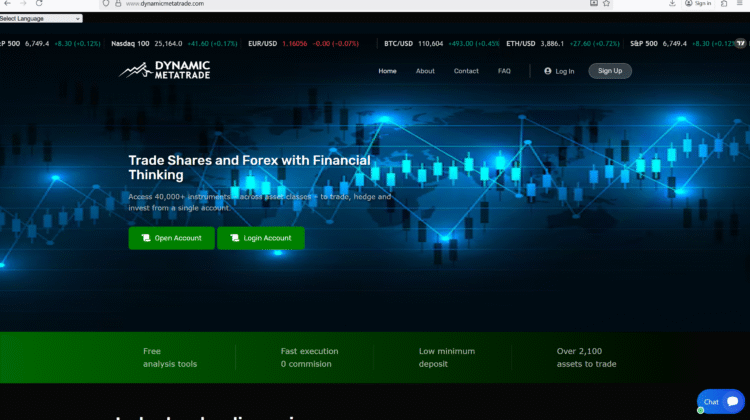750x420 pixels.
Task: Open the About page from navigation
Action: pyautogui.click(x=425, y=71)
